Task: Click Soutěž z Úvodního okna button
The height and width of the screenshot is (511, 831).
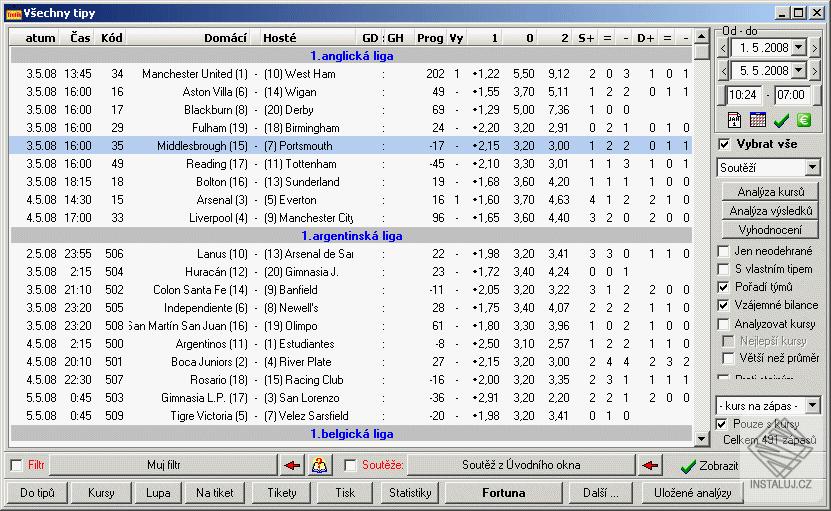Action: [x=521, y=465]
